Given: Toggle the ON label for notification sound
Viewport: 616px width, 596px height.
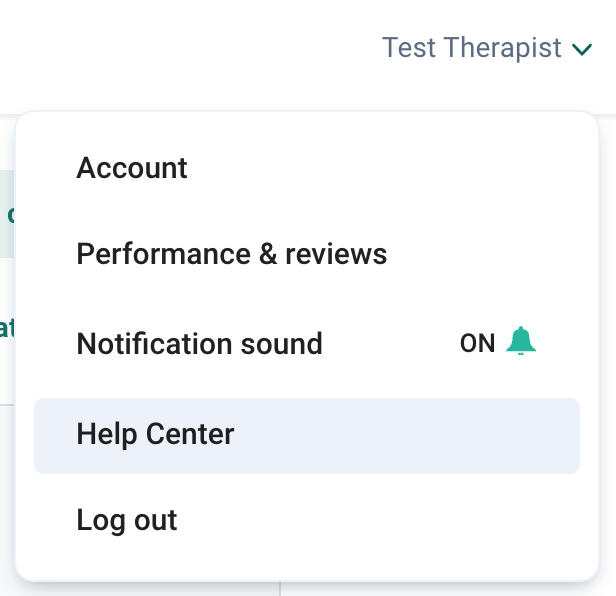Looking at the screenshot, I should click(x=477, y=343).
